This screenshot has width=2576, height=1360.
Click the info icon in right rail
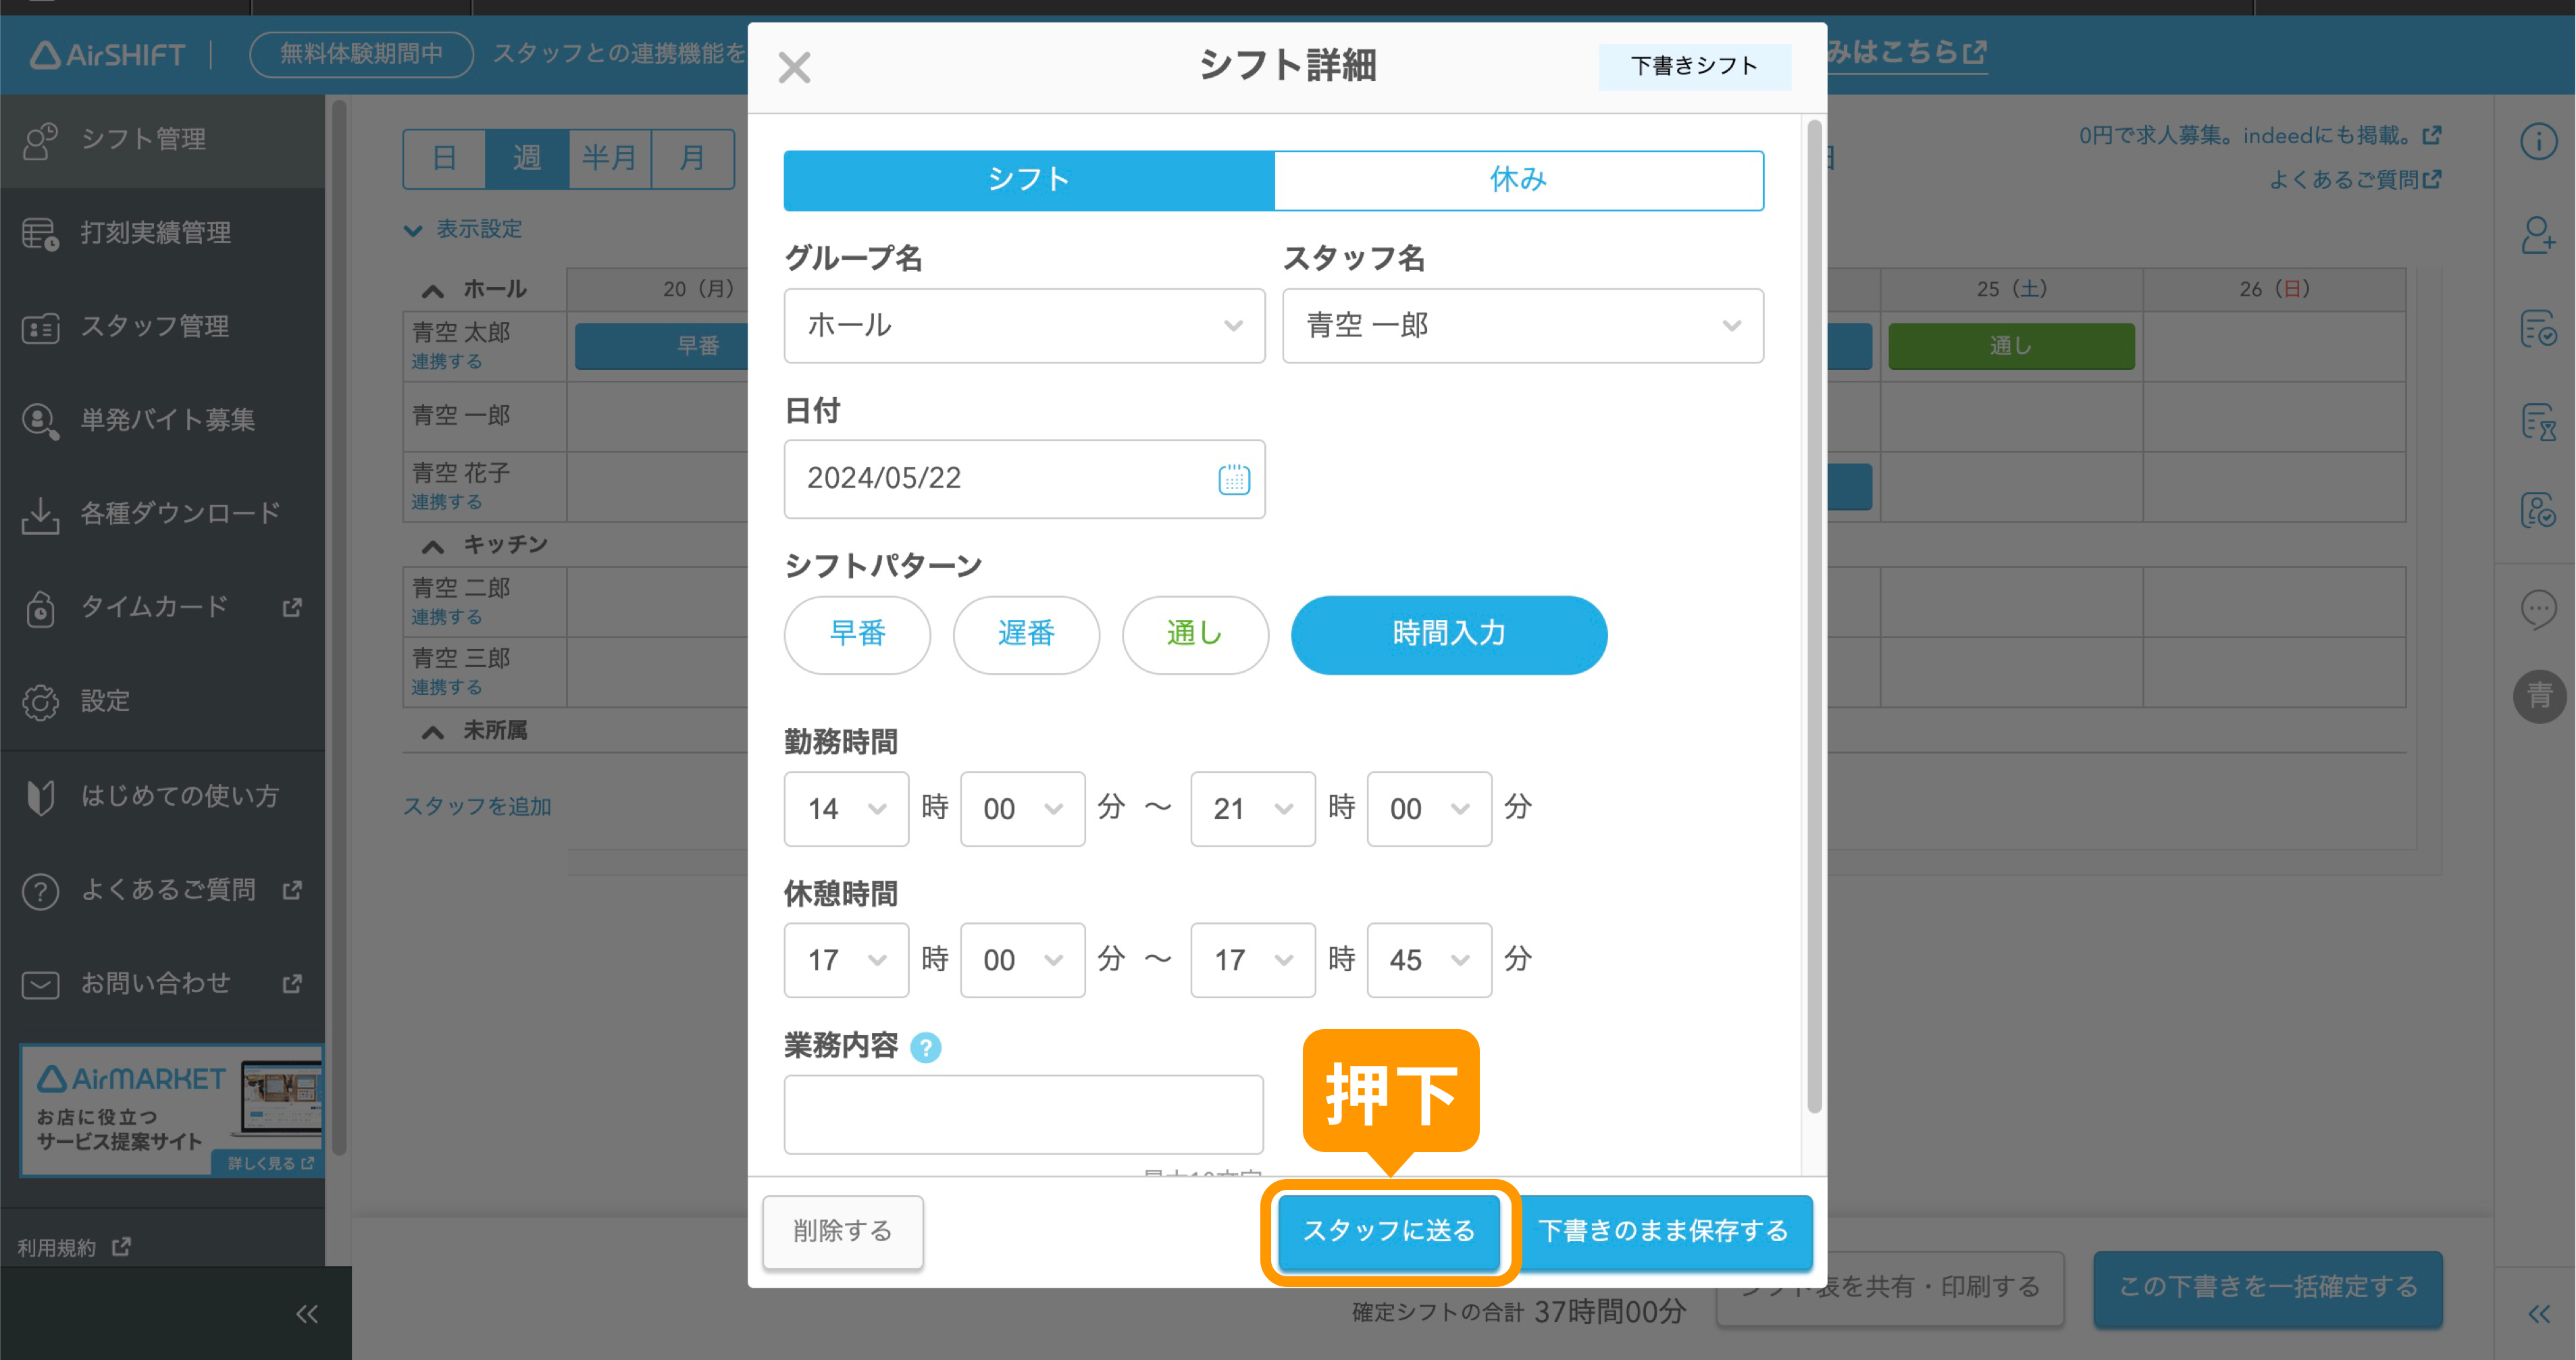pyautogui.click(x=2538, y=141)
